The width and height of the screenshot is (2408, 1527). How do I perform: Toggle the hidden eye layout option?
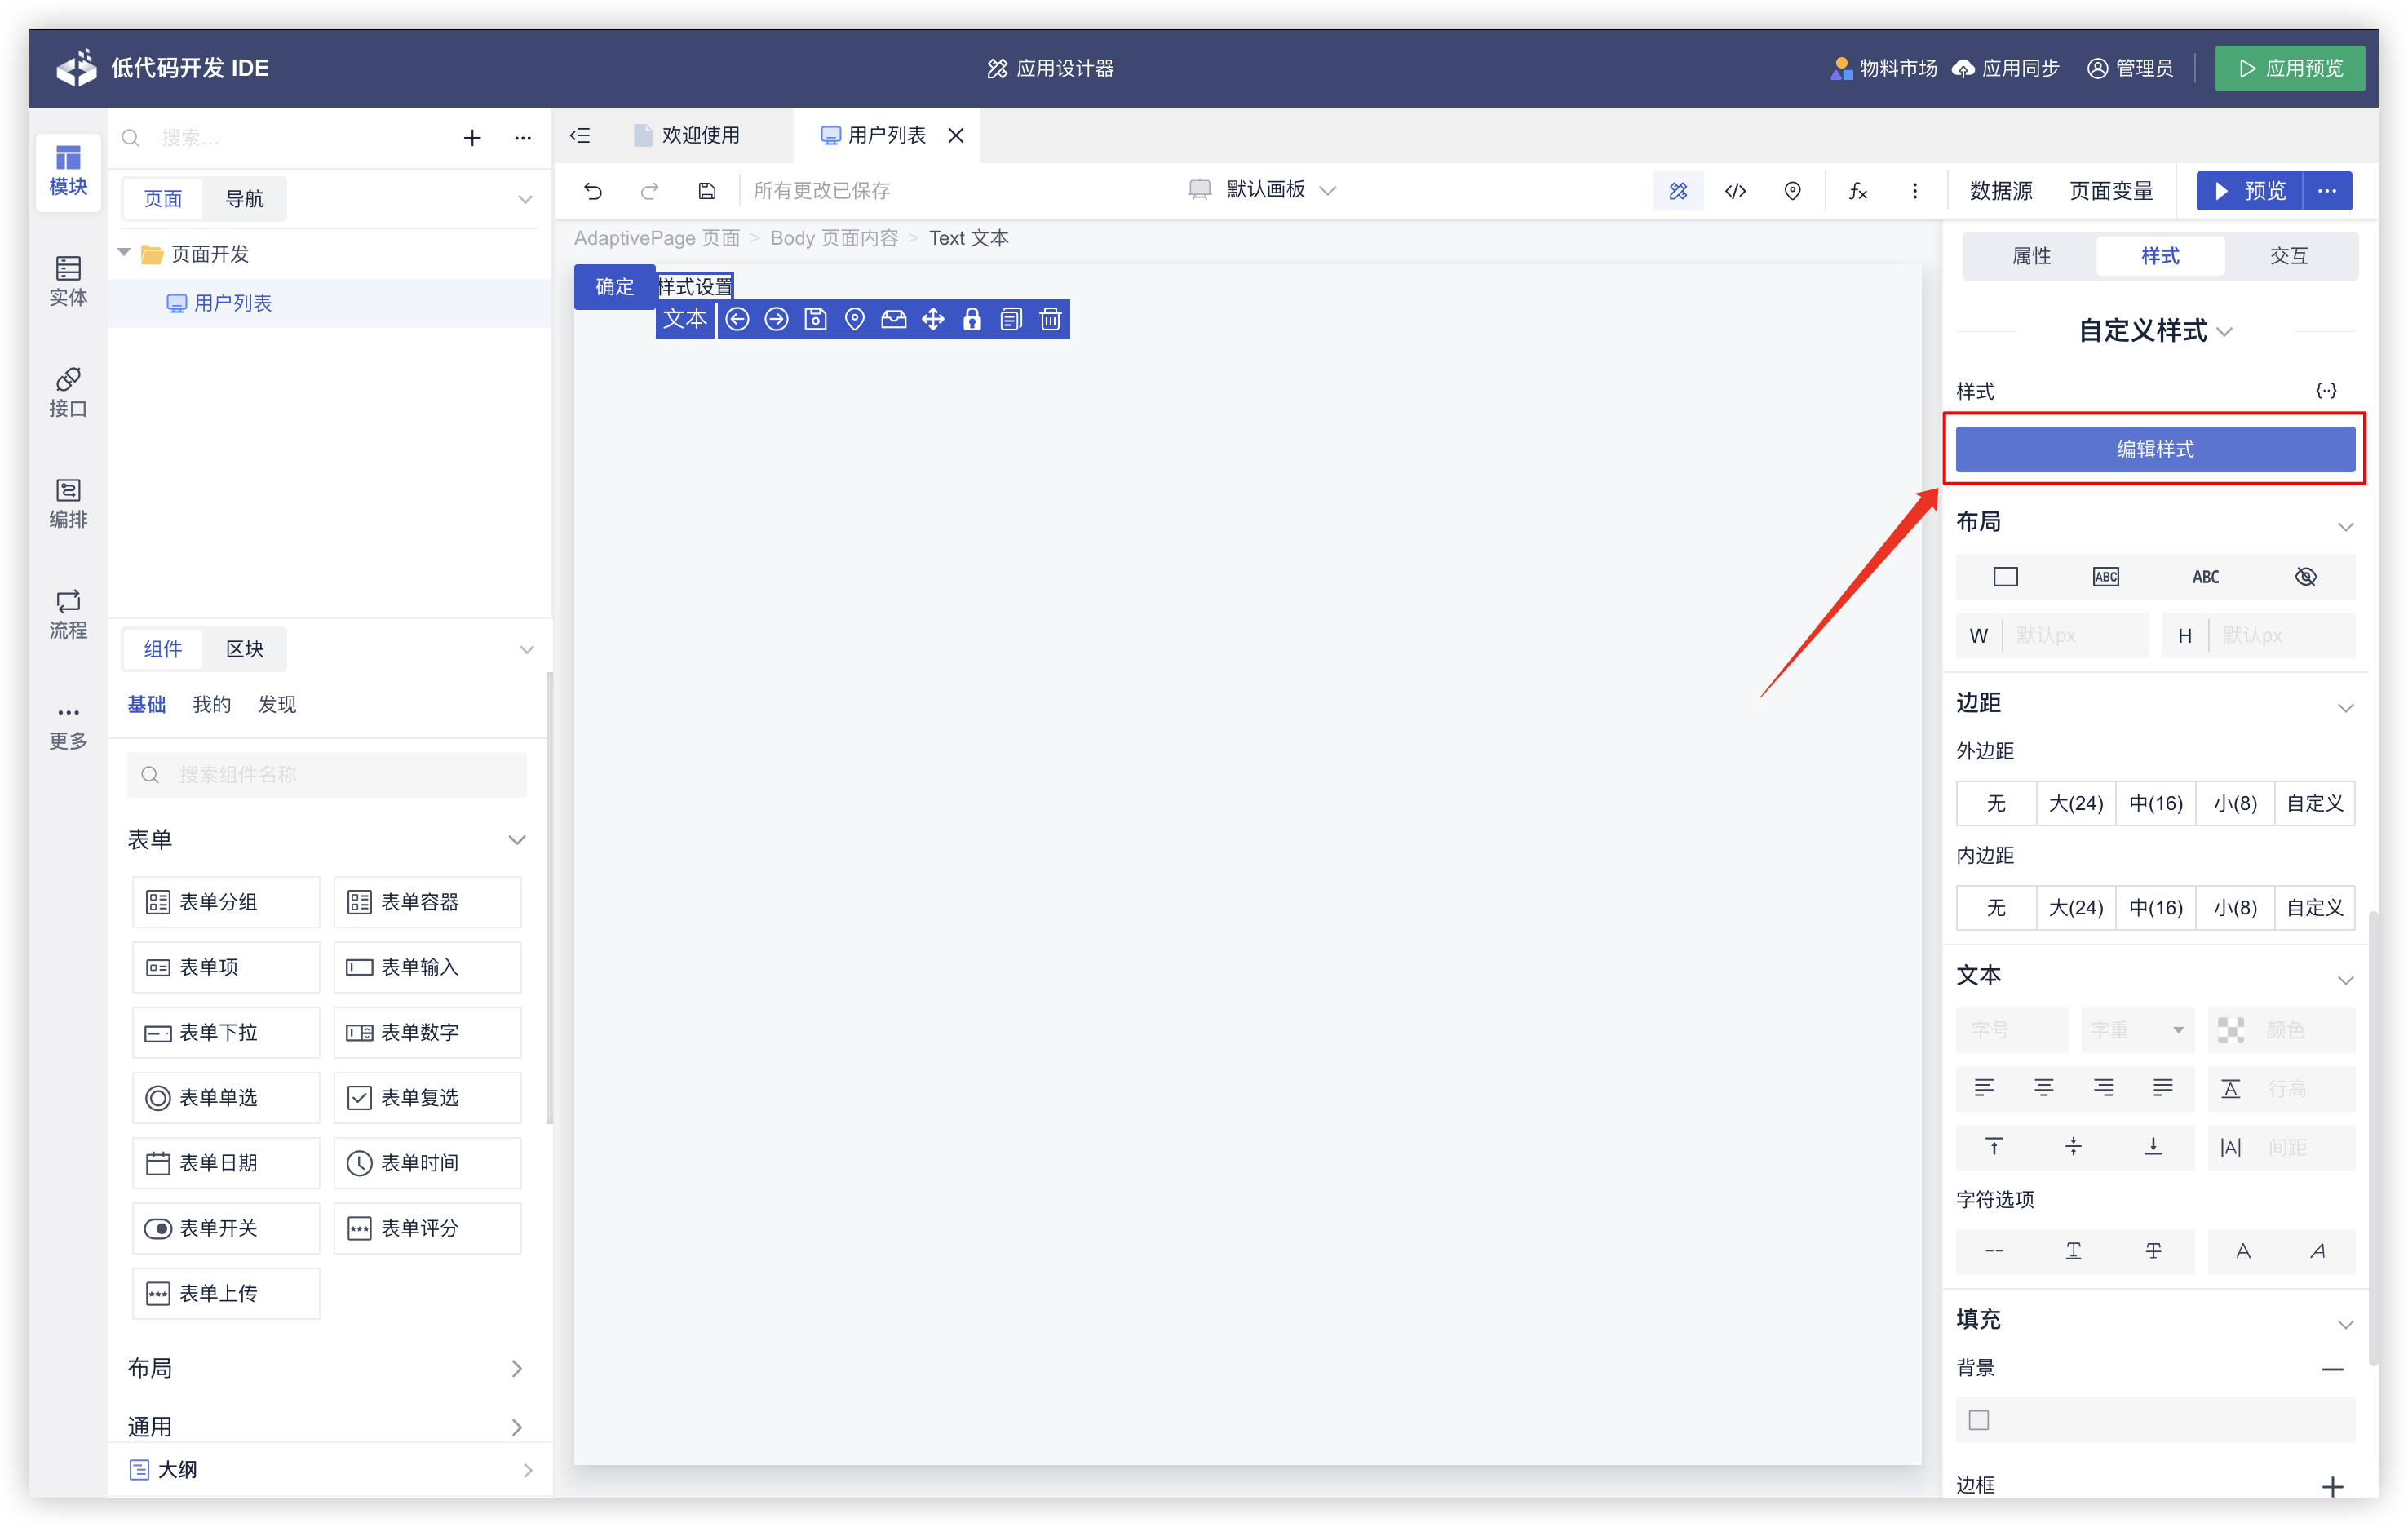pyautogui.click(x=2305, y=576)
